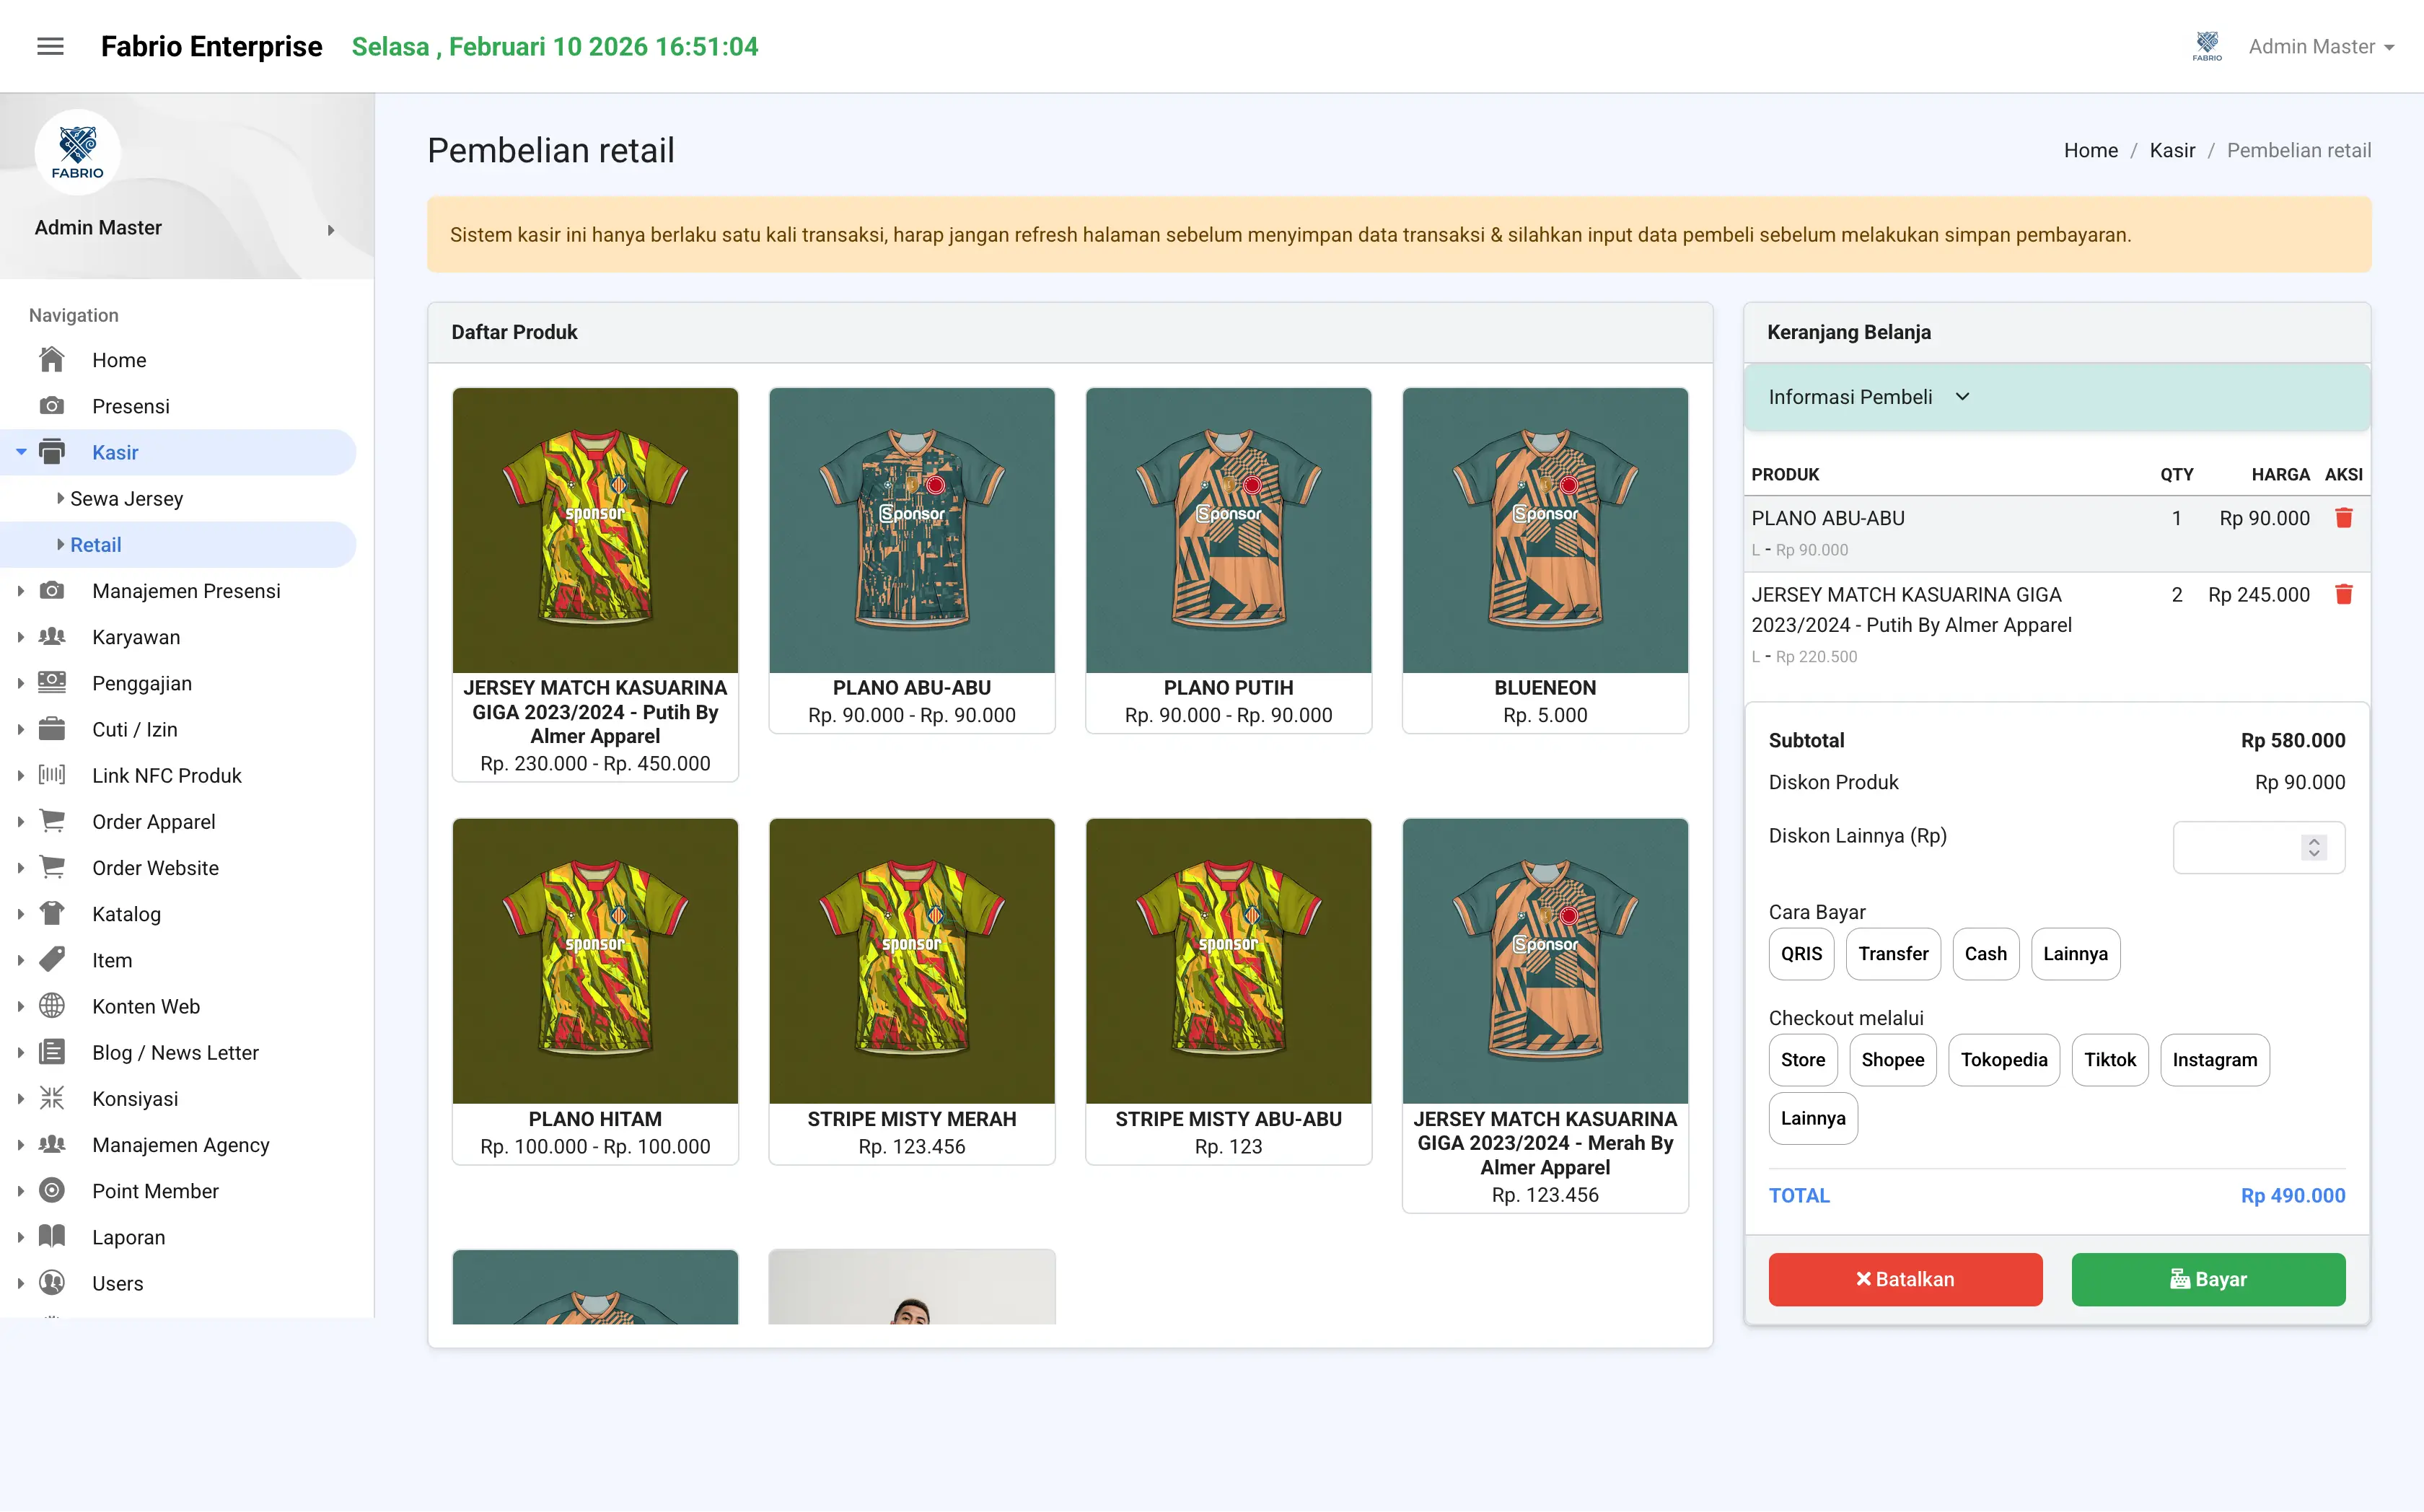This screenshot has height=1512, width=2424.
Task: Select Lainnya under Cara Bayar
Action: click(2075, 953)
